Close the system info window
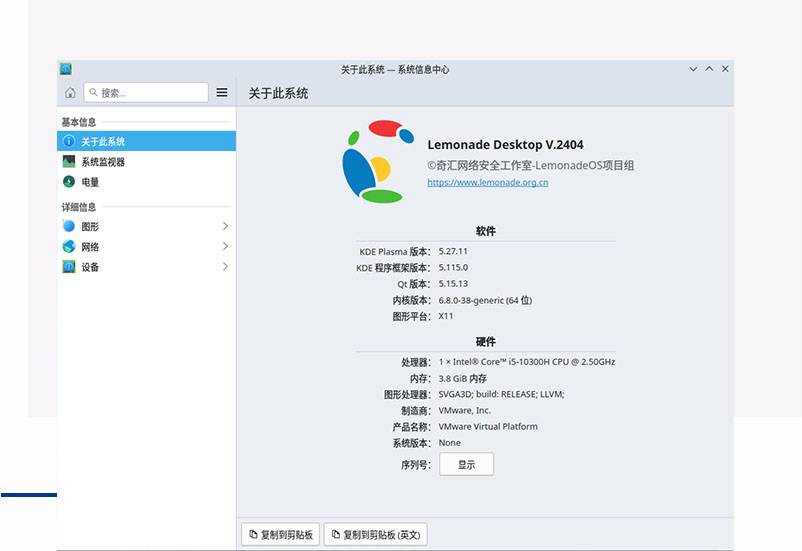The width and height of the screenshot is (802, 551). tap(725, 69)
